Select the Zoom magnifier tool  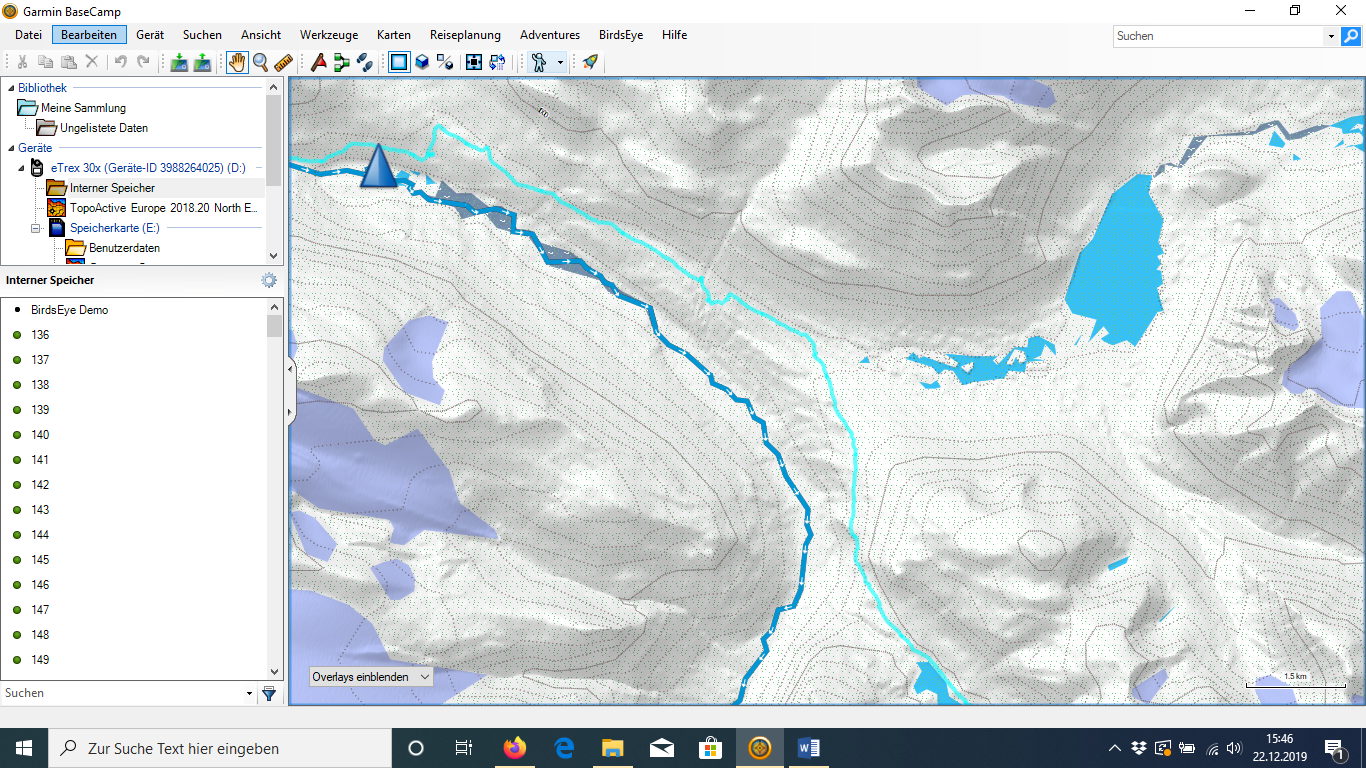point(260,62)
